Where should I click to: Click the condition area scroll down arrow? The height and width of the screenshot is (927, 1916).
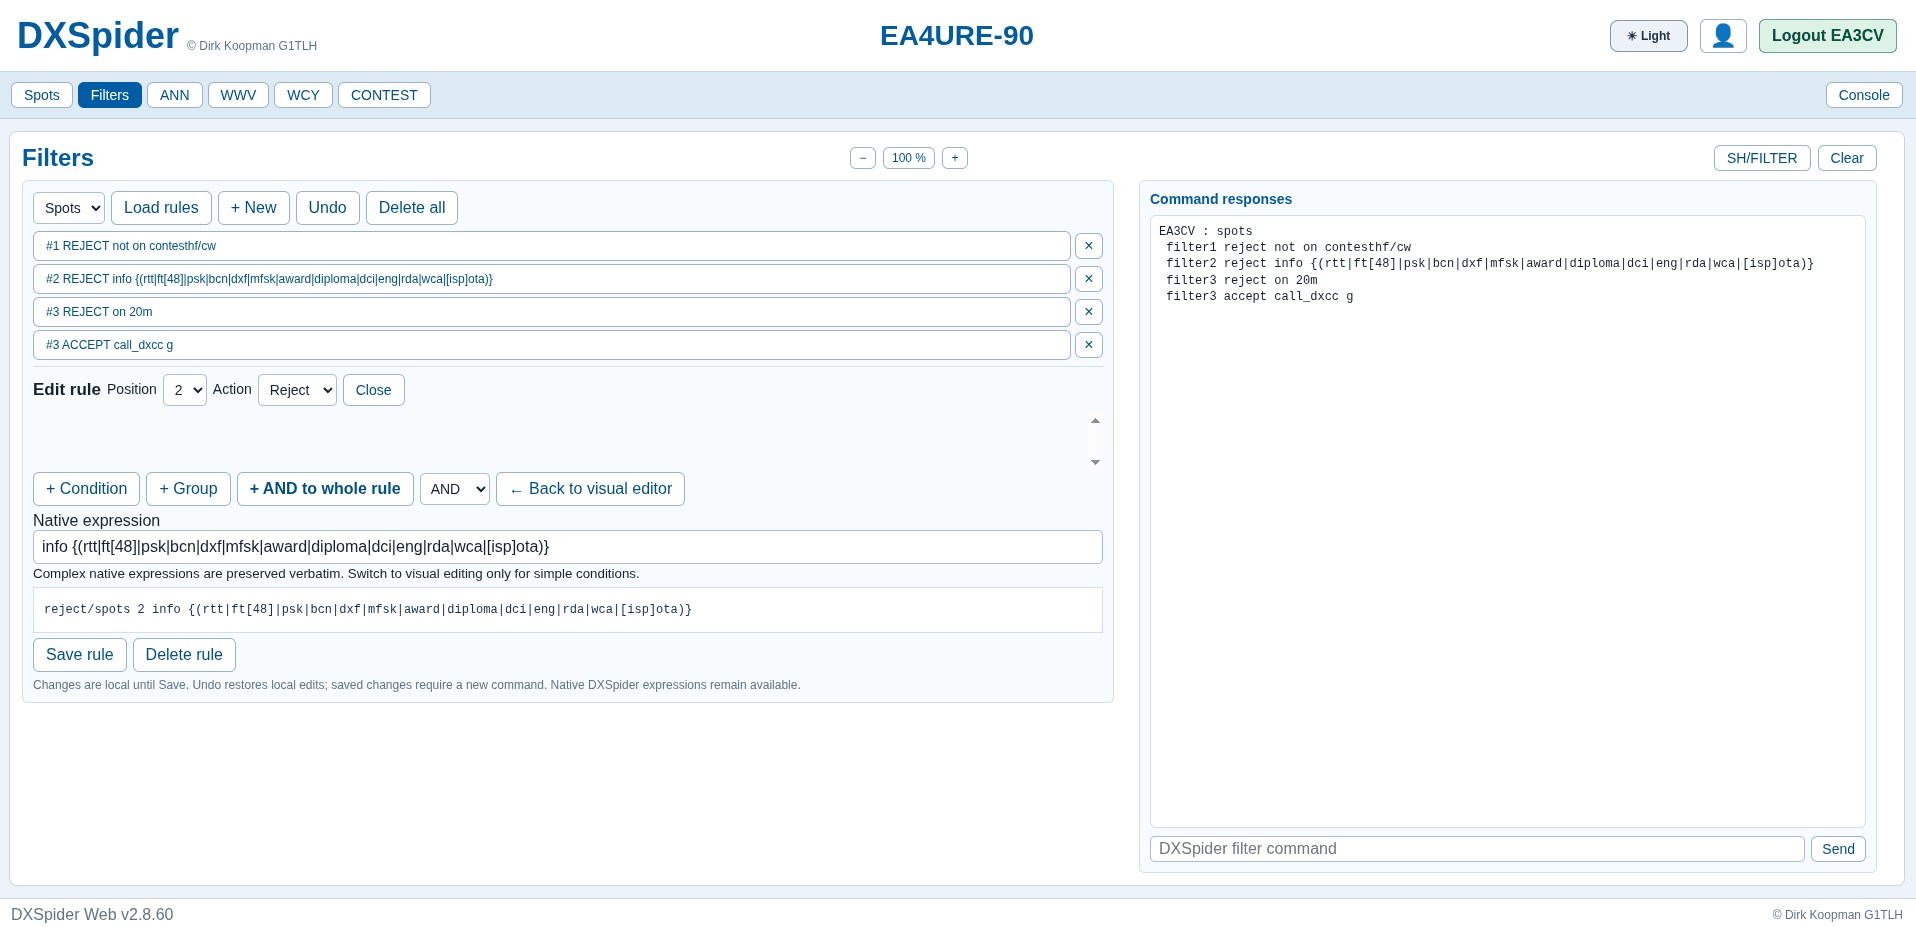tap(1095, 462)
